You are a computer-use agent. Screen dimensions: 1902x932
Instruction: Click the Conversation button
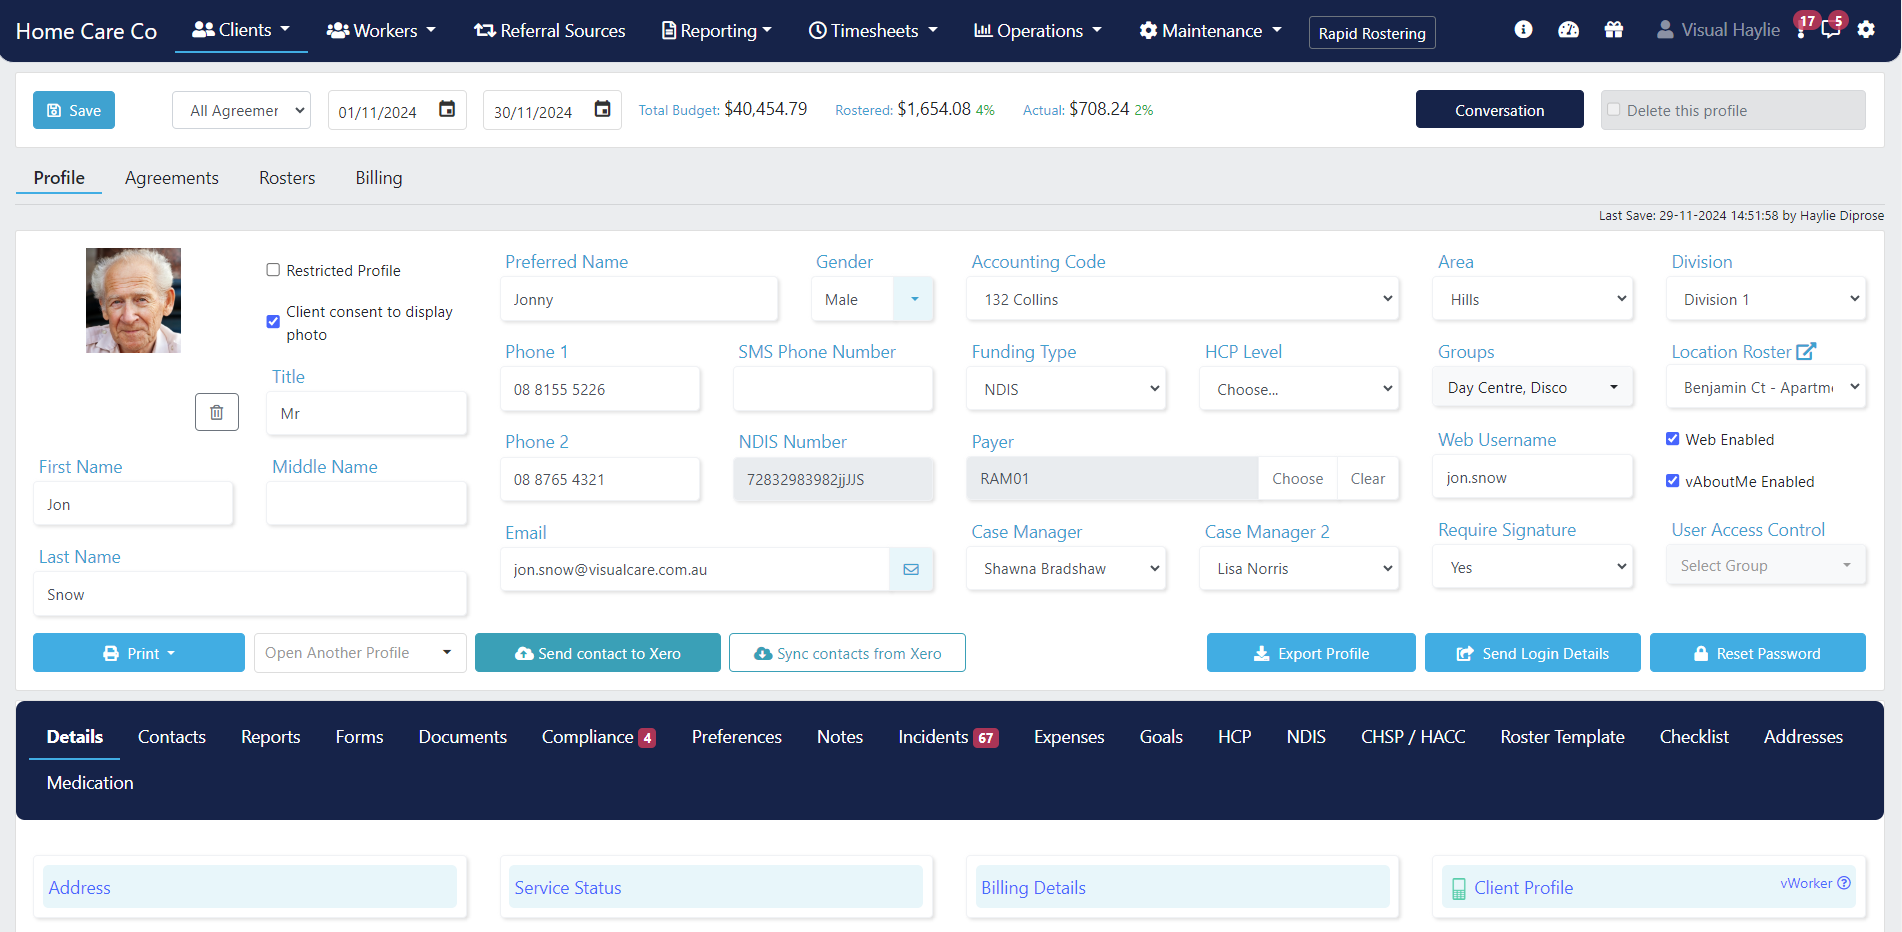pyautogui.click(x=1499, y=109)
